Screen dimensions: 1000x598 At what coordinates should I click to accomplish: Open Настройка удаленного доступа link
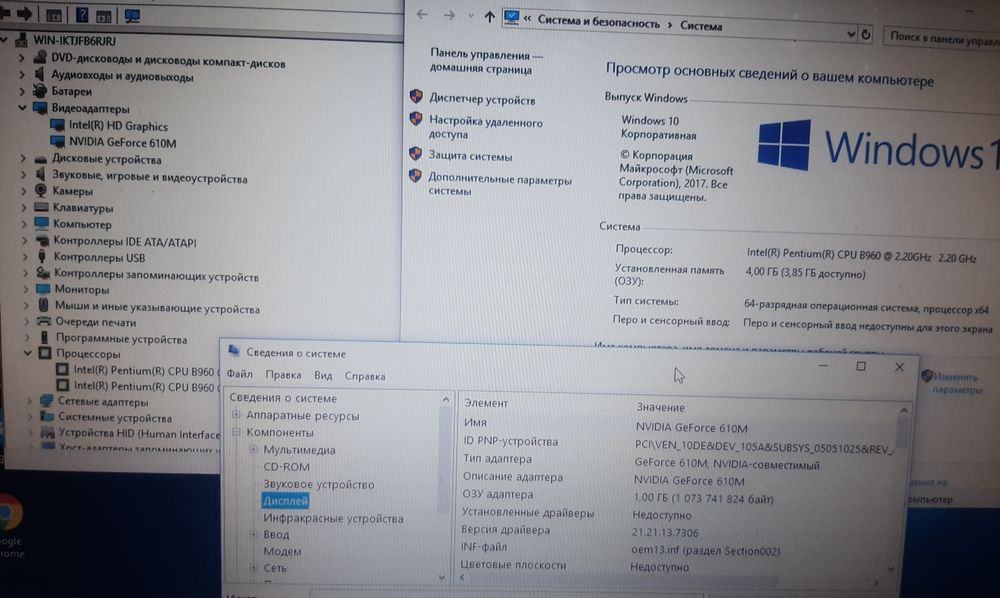click(485, 128)
